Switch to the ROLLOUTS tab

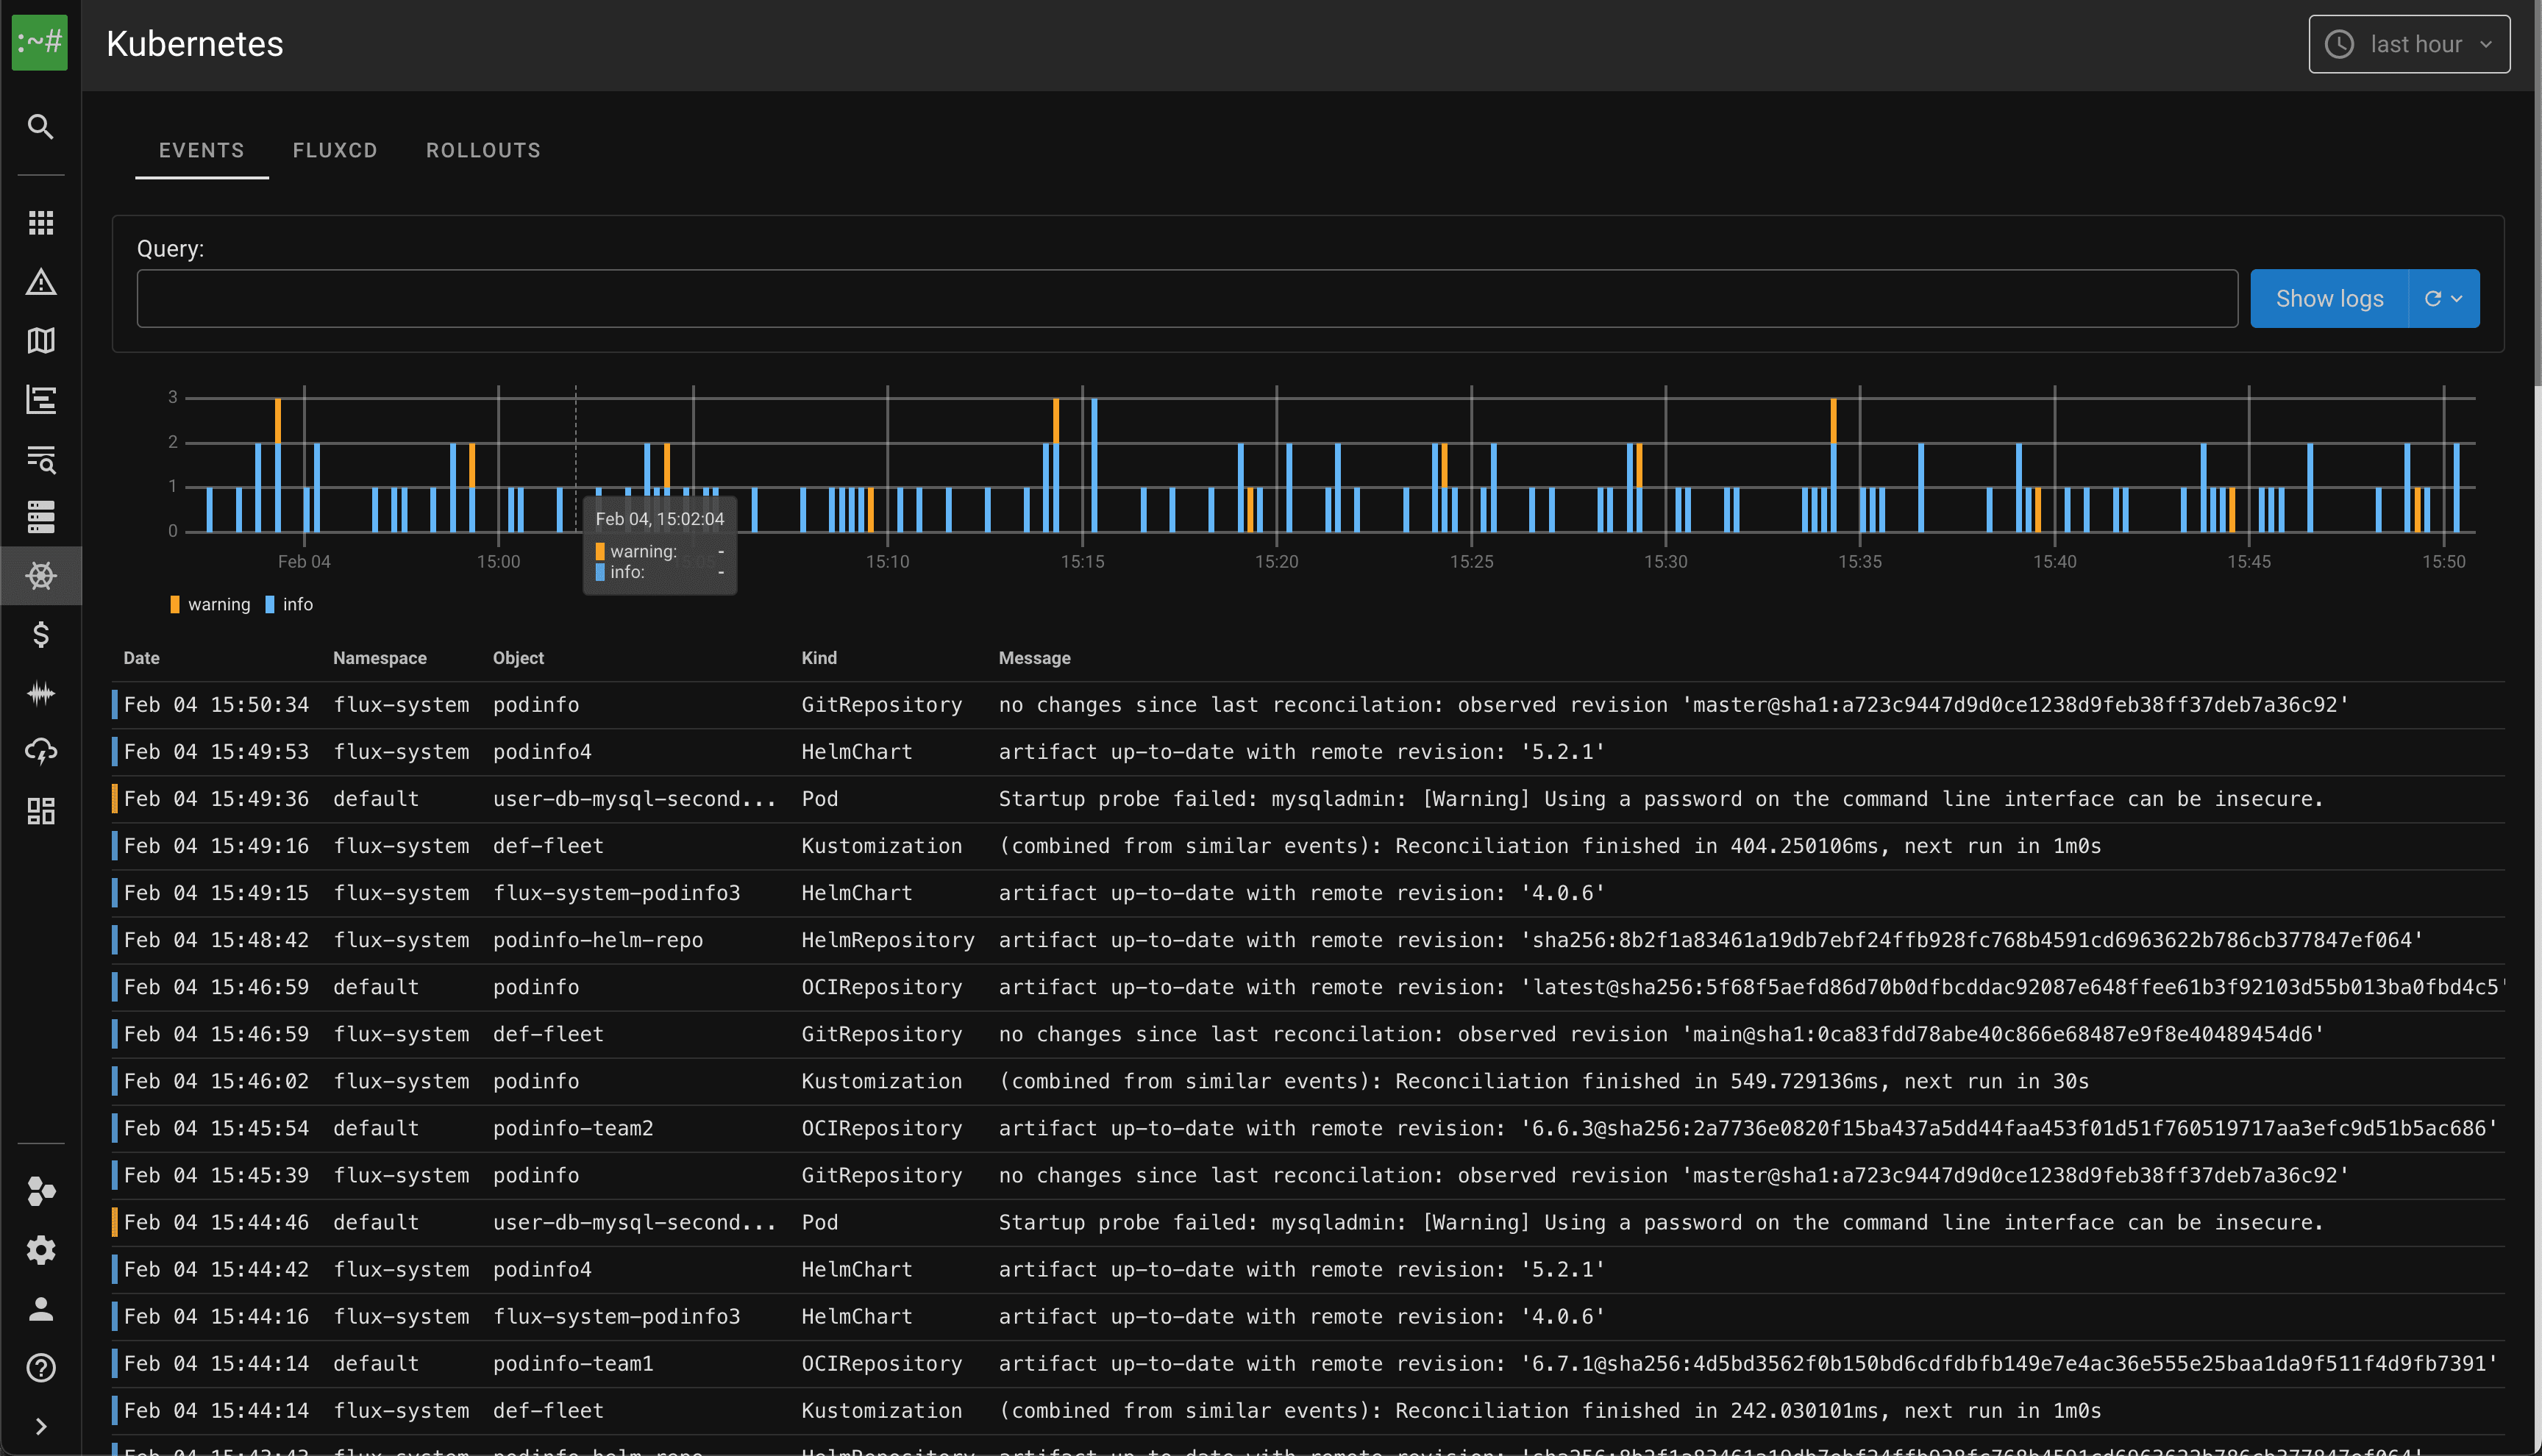(x=483, y=150)
